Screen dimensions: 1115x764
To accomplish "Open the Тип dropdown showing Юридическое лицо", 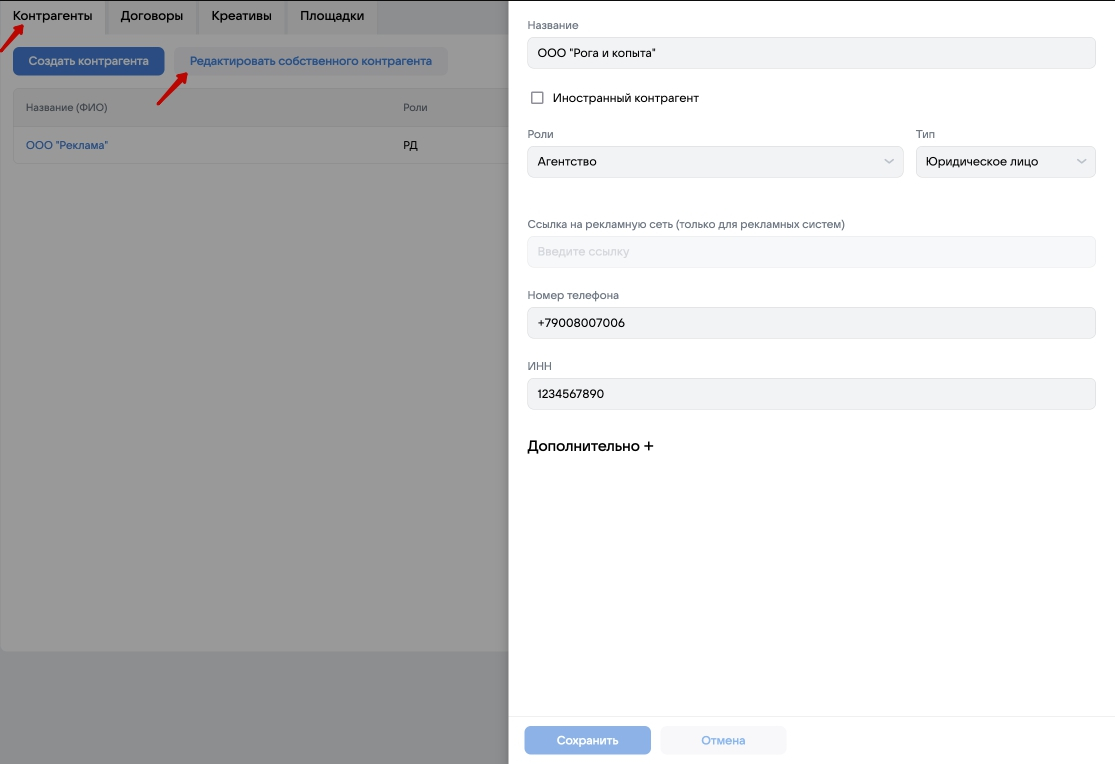I will click(1005, 162).
